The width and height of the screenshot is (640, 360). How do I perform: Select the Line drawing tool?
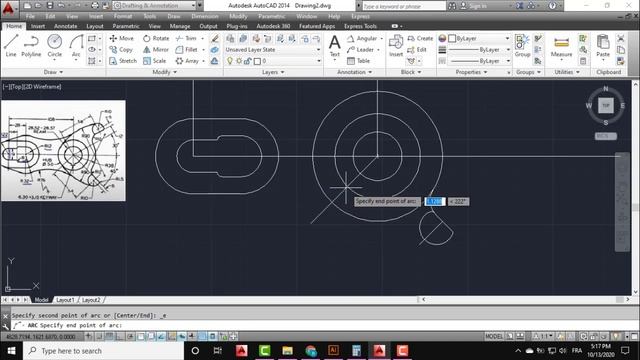[11, 46]
